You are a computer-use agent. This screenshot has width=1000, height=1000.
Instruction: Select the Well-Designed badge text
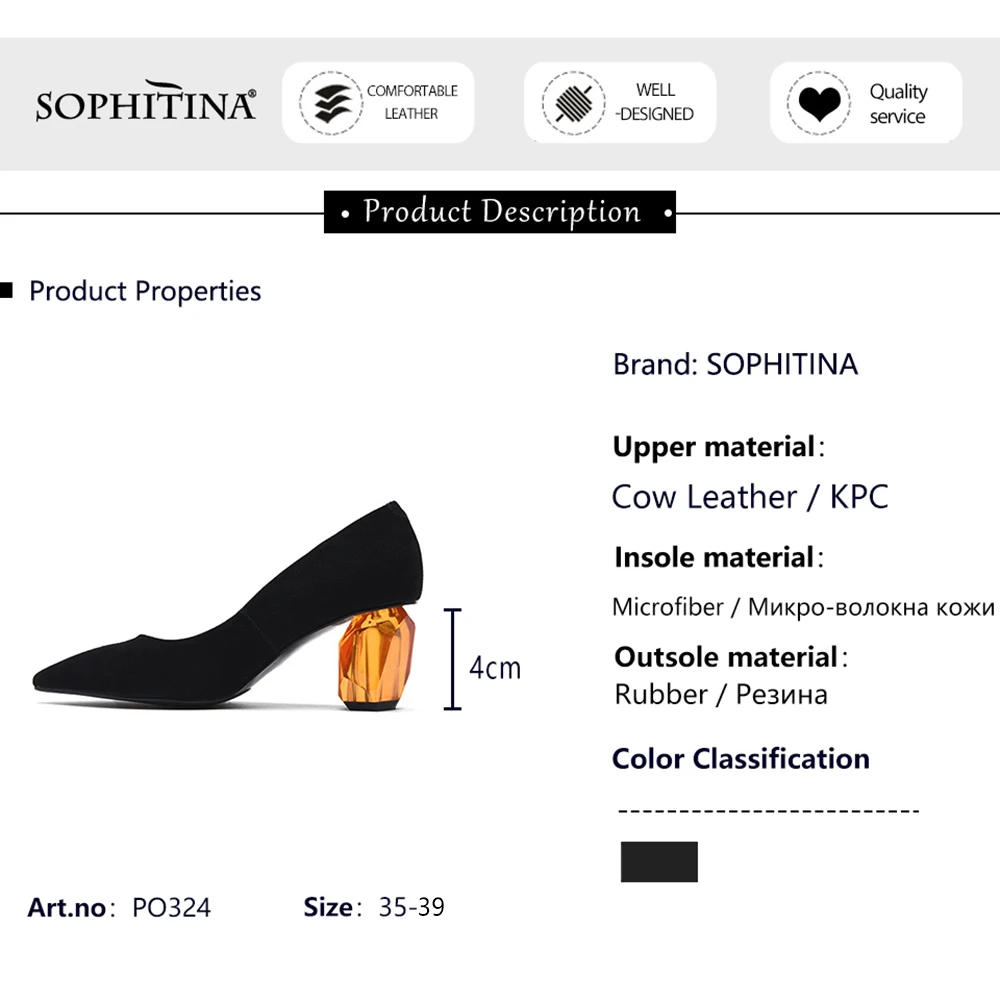pyautogui.click(x=654, y=102)
